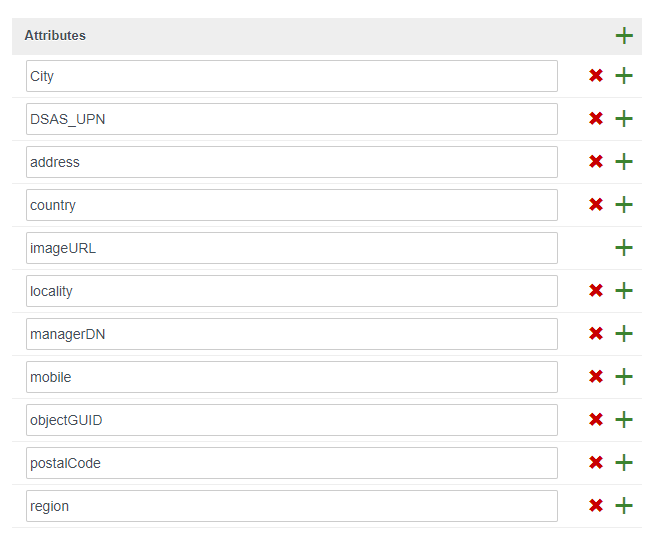Image resolution: width=662 pixels, height=552 pixels.
Task: Click the plus icon next to region
Action: click(x=624, y=506)
